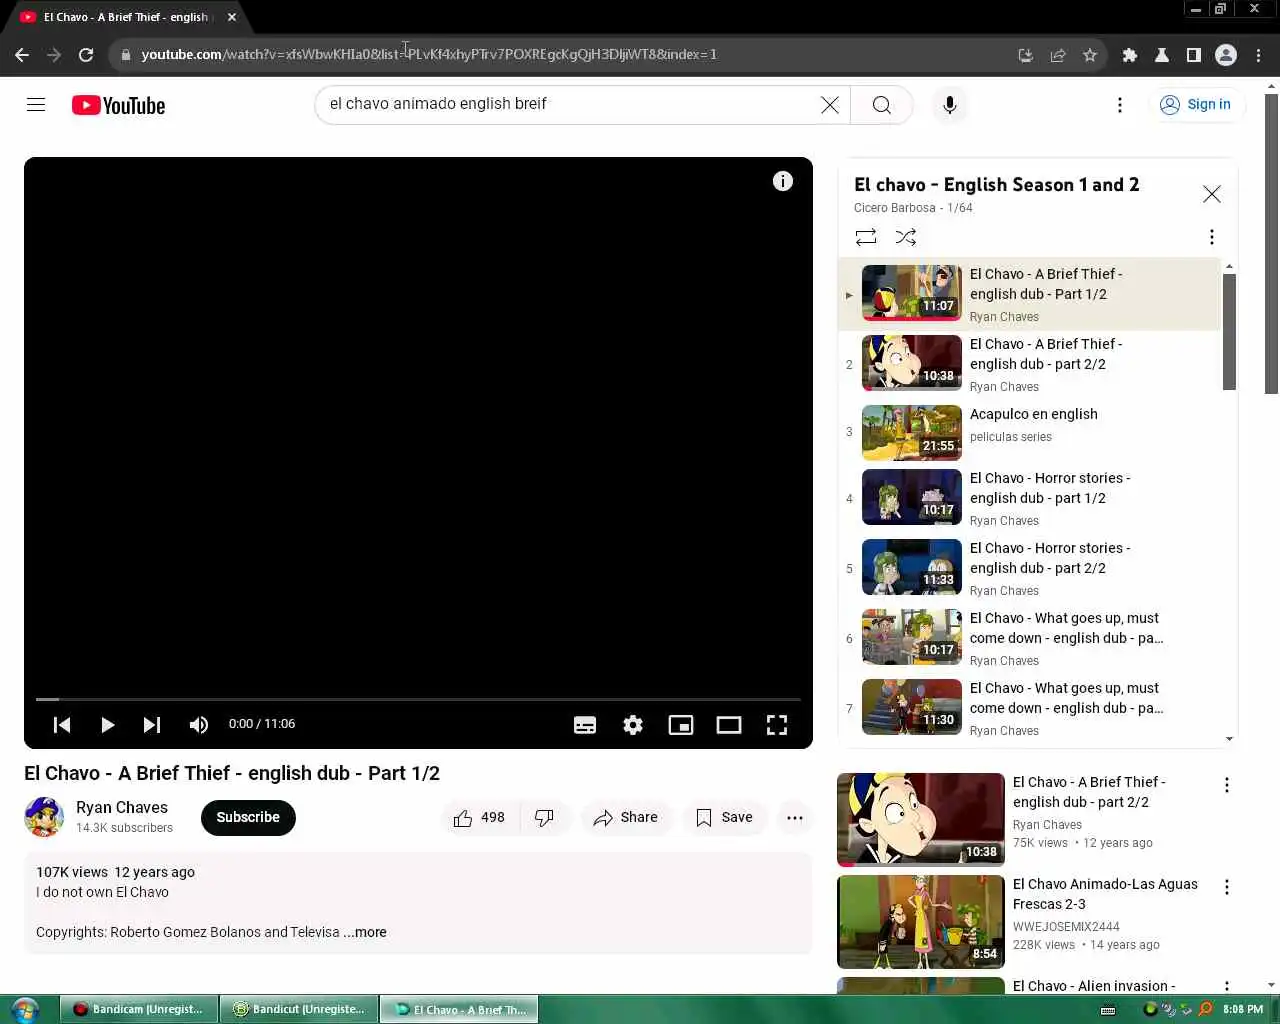Search with your voice microphone
The width and height of the screenshot is (1280, 1024).
click(x=950, y=105)
